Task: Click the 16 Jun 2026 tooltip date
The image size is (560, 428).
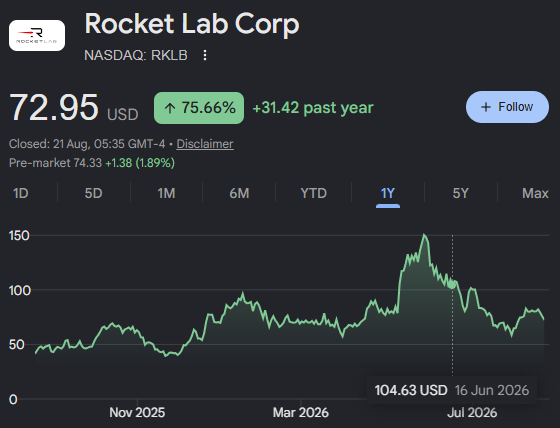Action: (492, 390)
